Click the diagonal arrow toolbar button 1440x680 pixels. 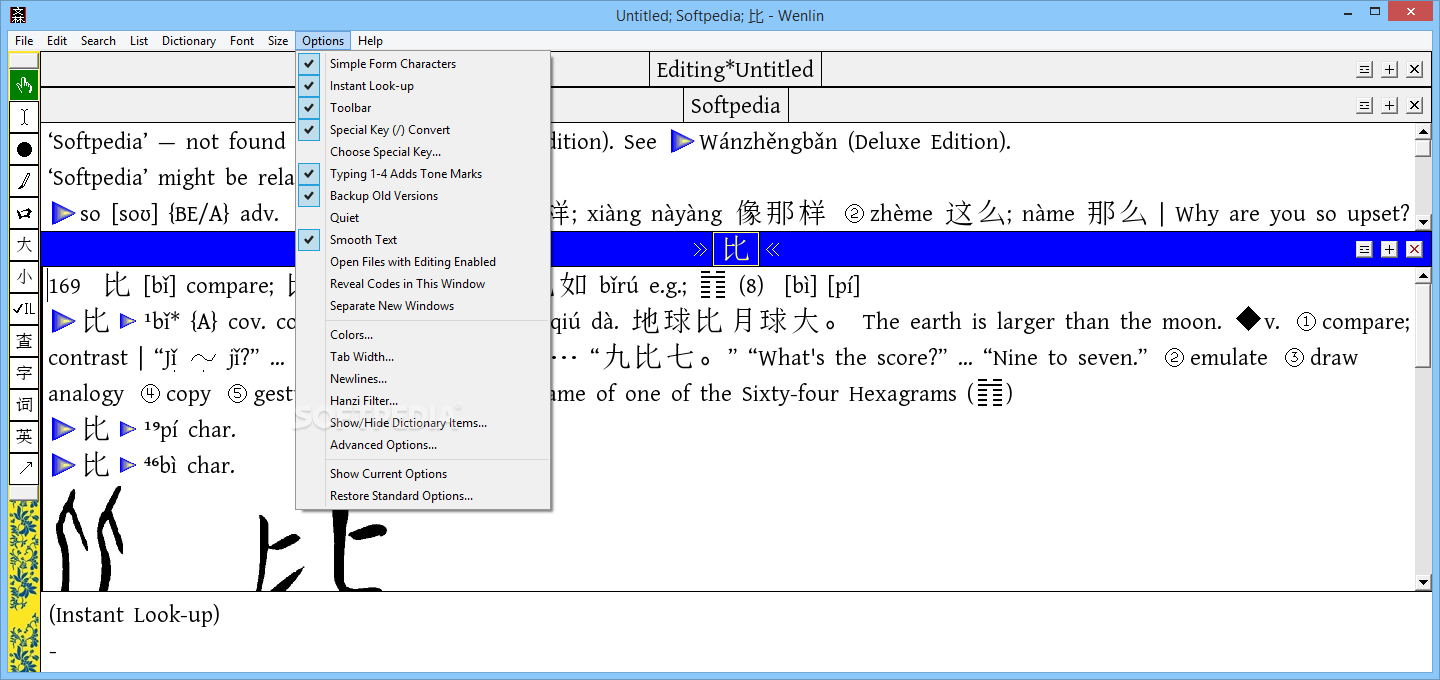click(x=24, y=469)
